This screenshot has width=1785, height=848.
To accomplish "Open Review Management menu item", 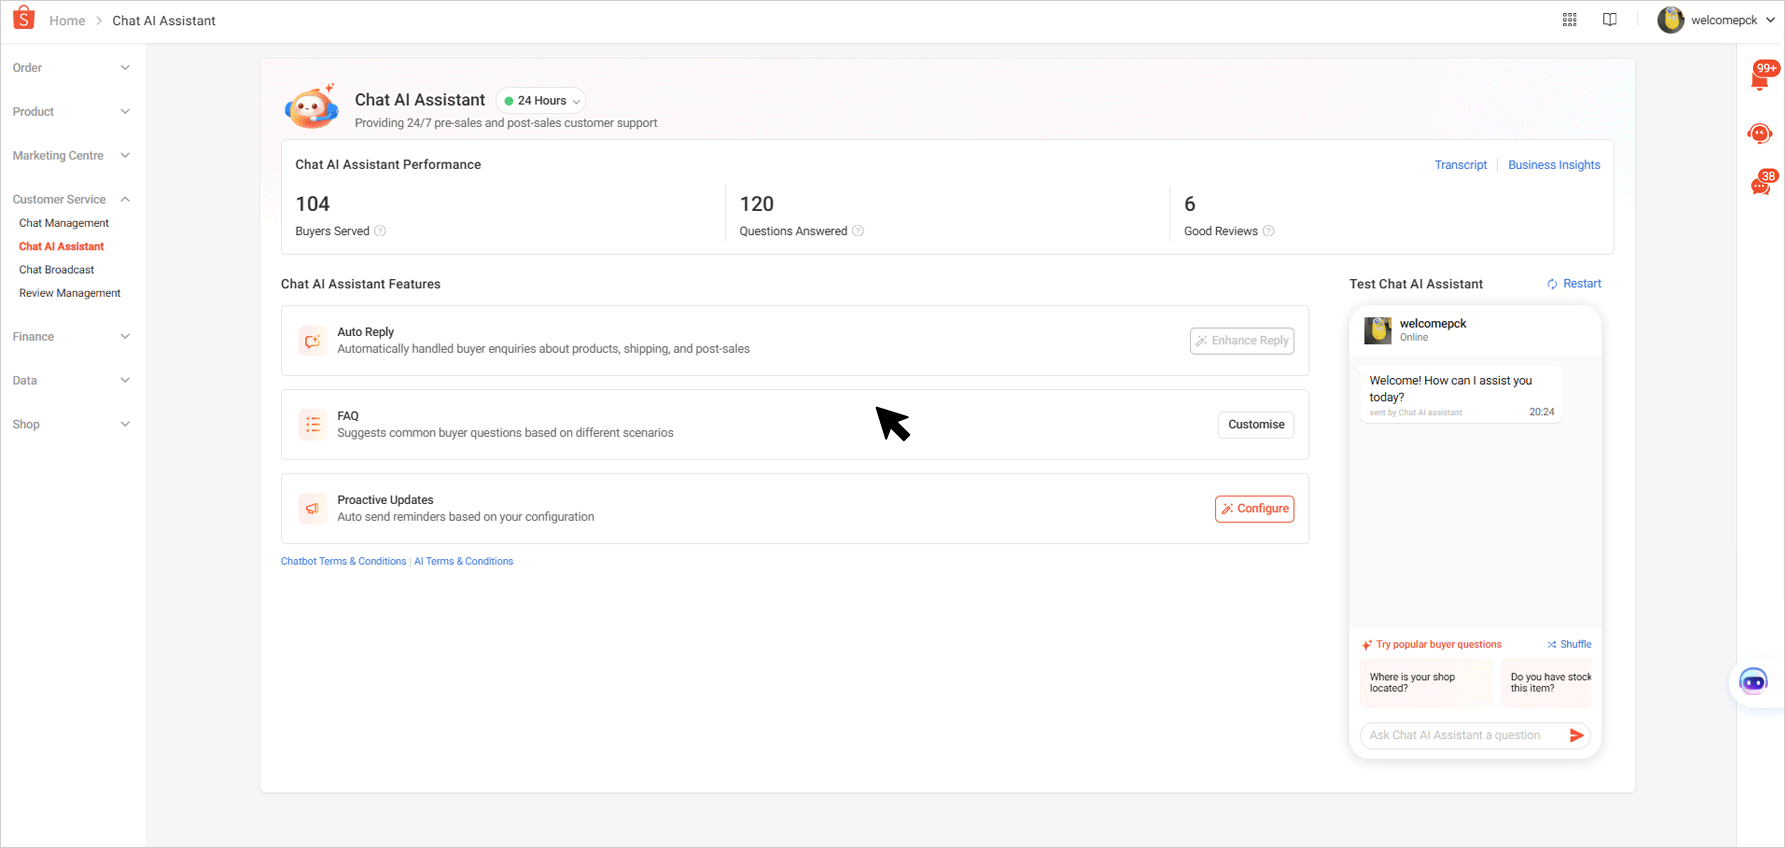I will tap(70, 293).
